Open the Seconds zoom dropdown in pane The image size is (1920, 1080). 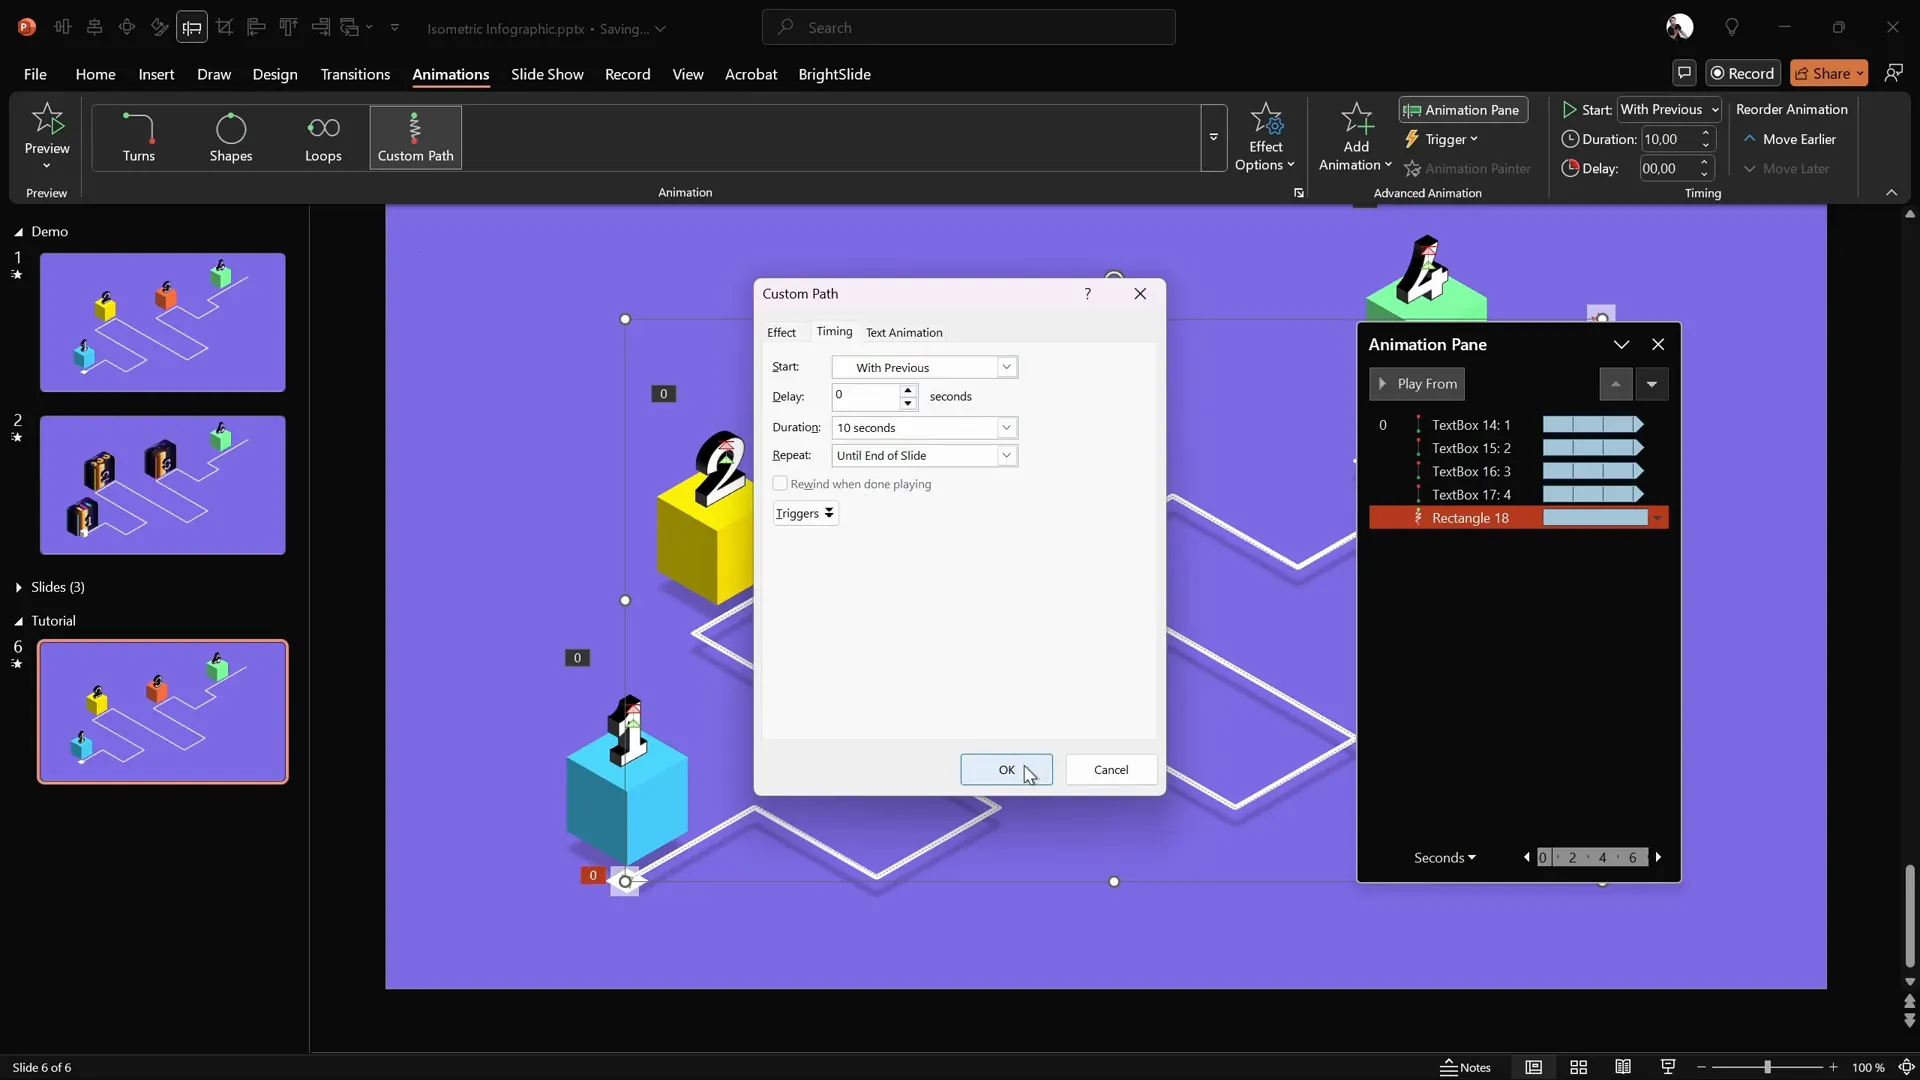click(1444, 858)
